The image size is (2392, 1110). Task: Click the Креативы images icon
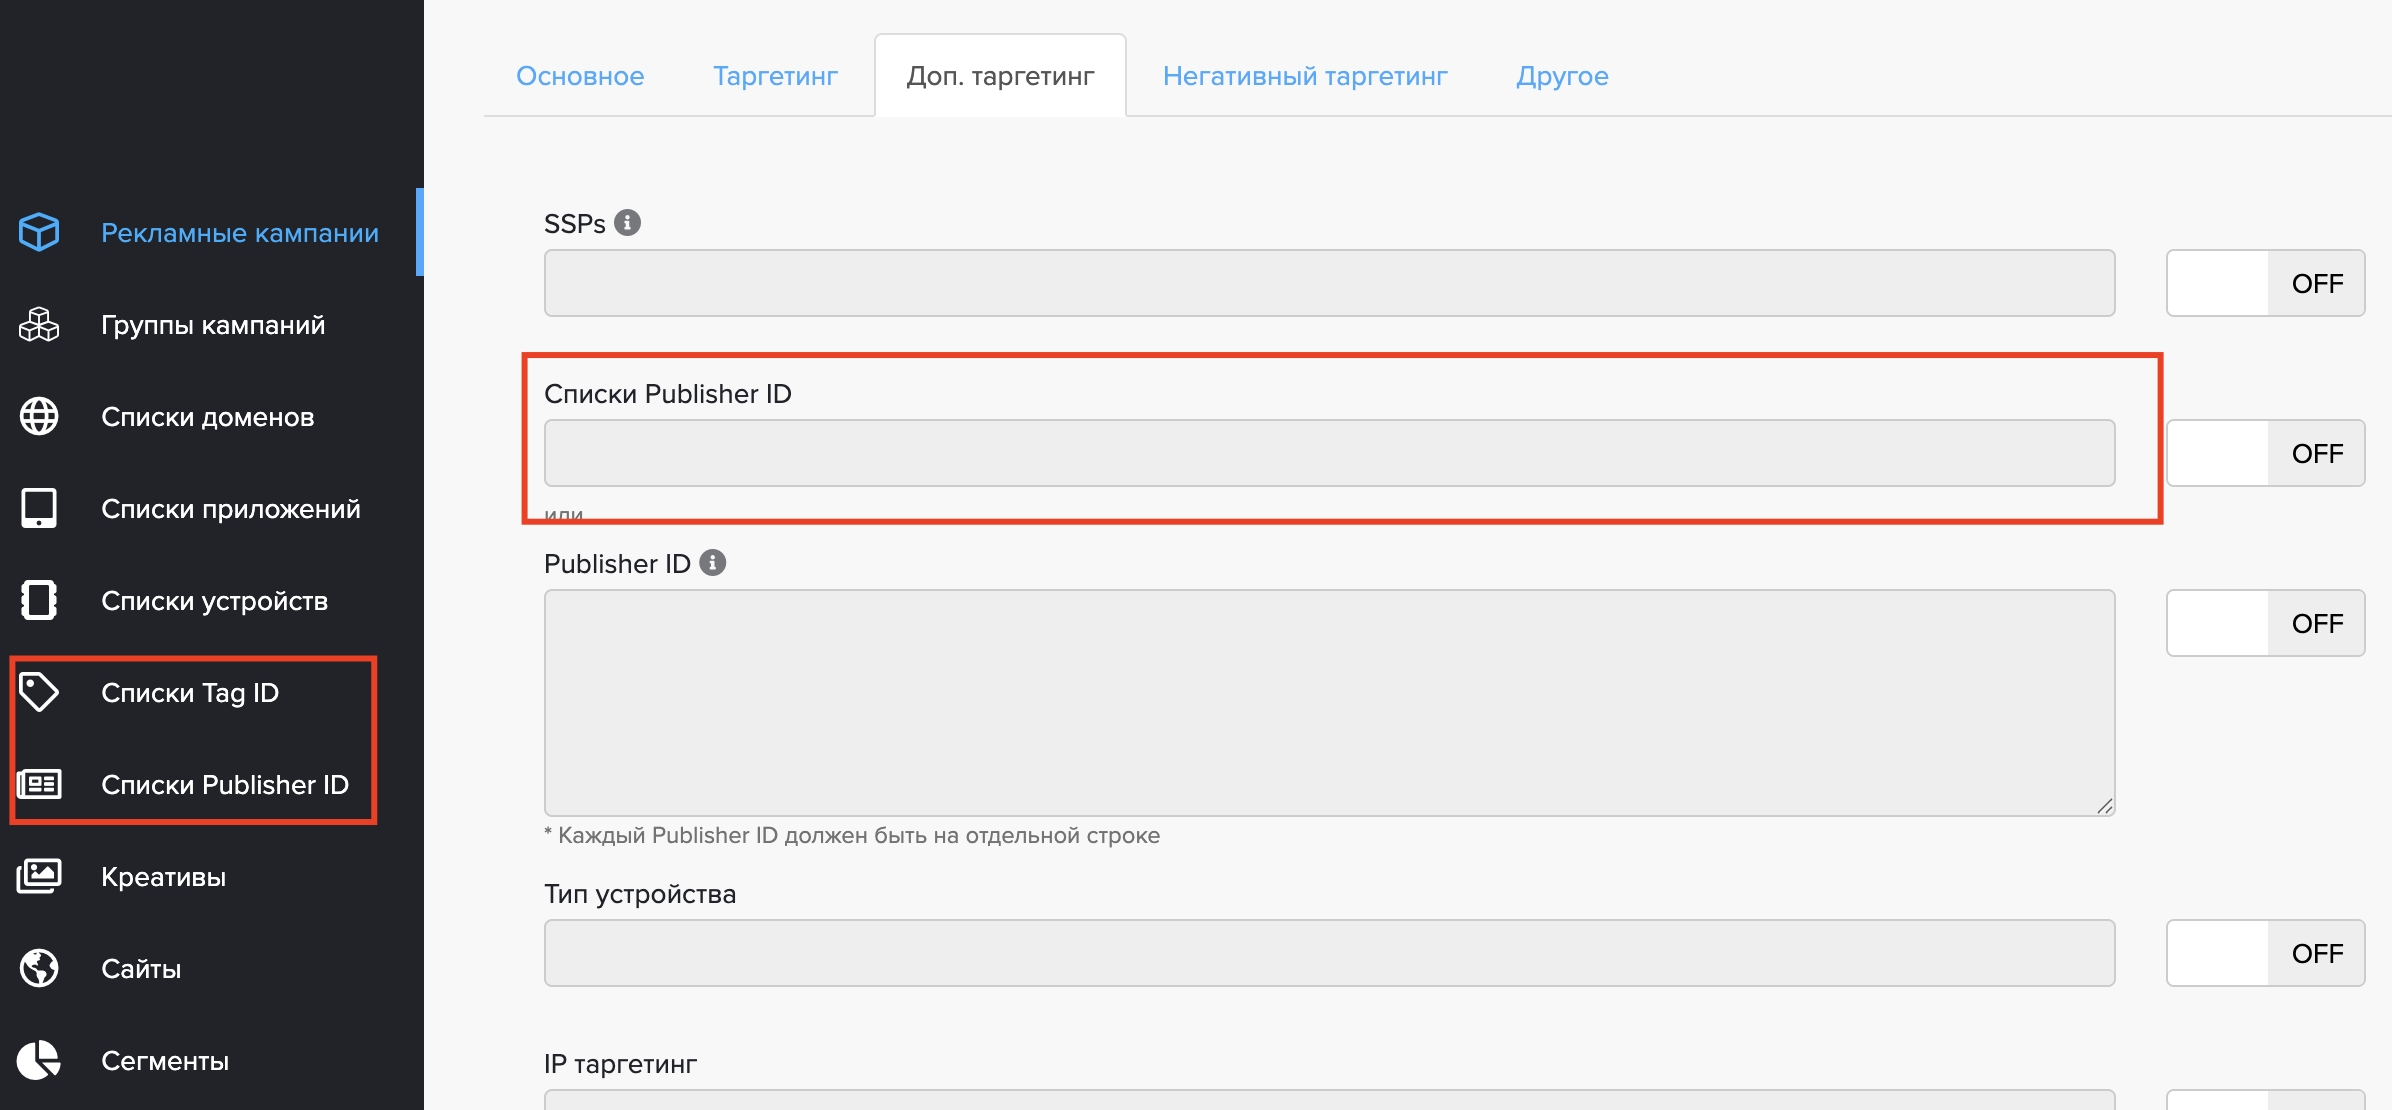pos(39,876)
